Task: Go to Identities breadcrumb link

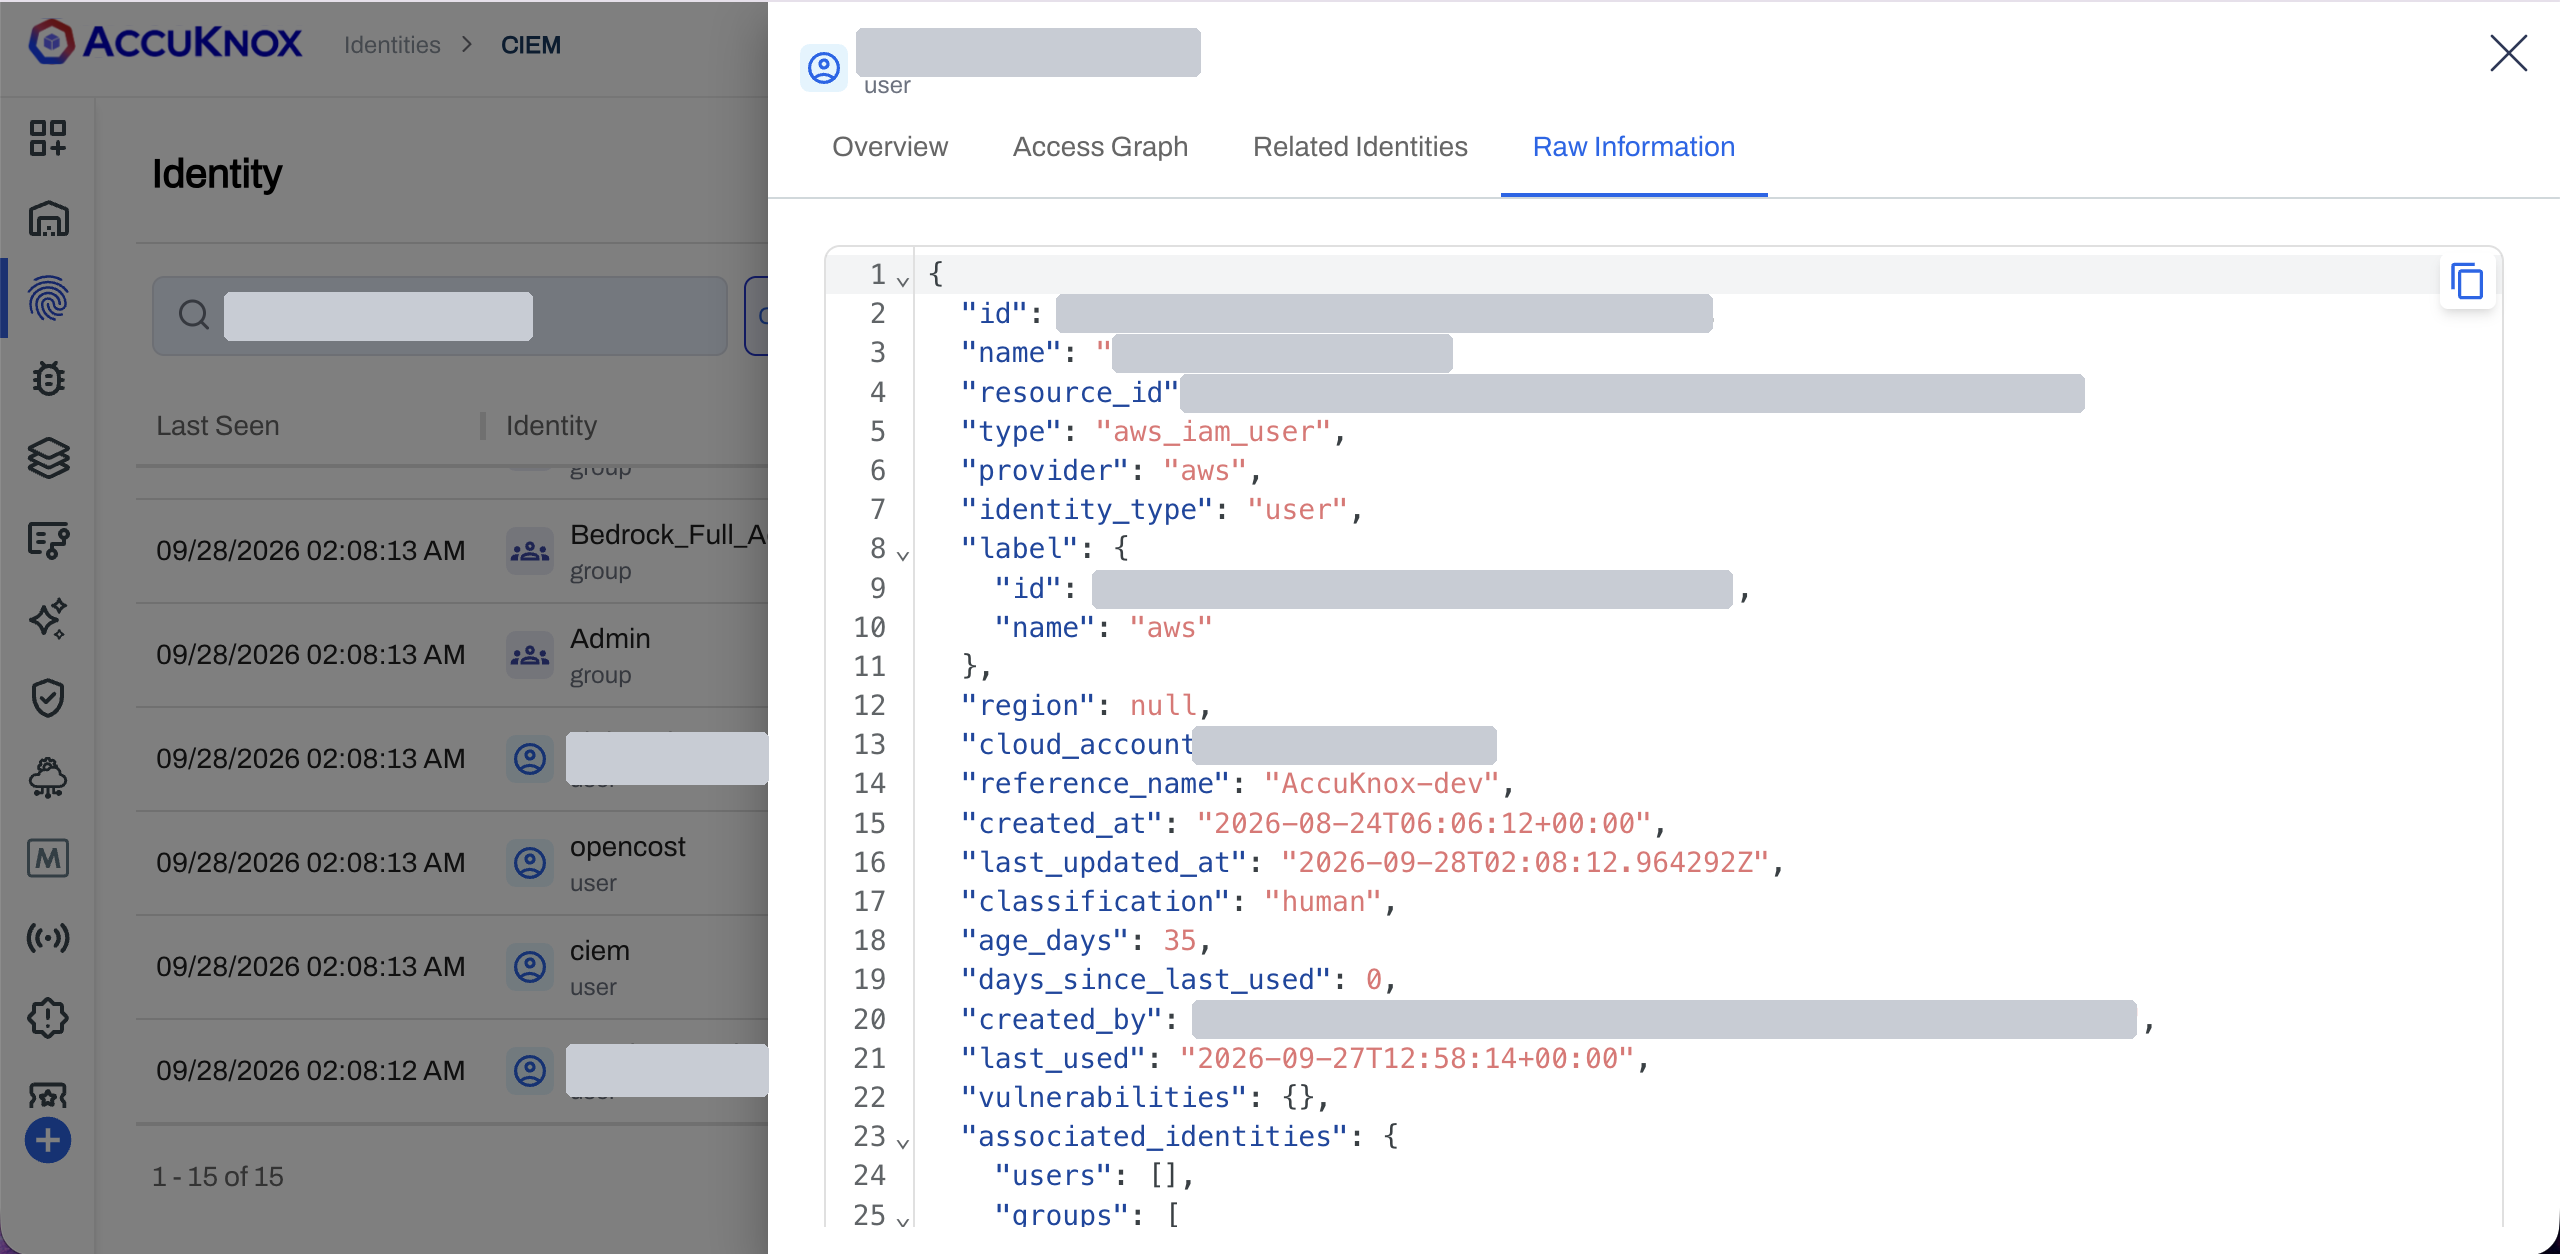Action: click(x=392, y=45)
